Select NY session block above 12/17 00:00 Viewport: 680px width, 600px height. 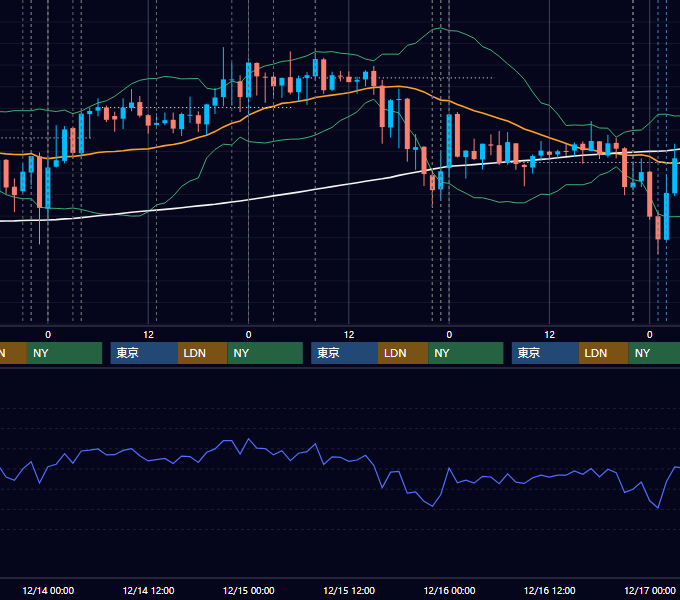tap(654, 353)
